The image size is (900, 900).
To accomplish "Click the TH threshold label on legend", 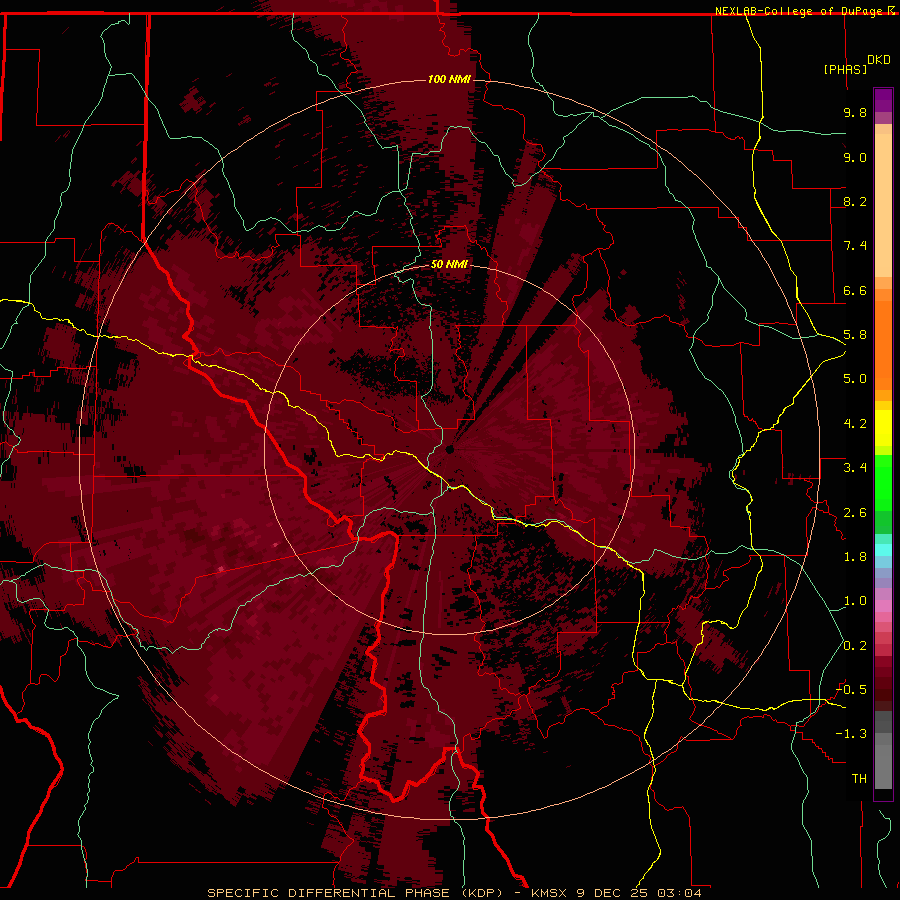I will [859, 779].
